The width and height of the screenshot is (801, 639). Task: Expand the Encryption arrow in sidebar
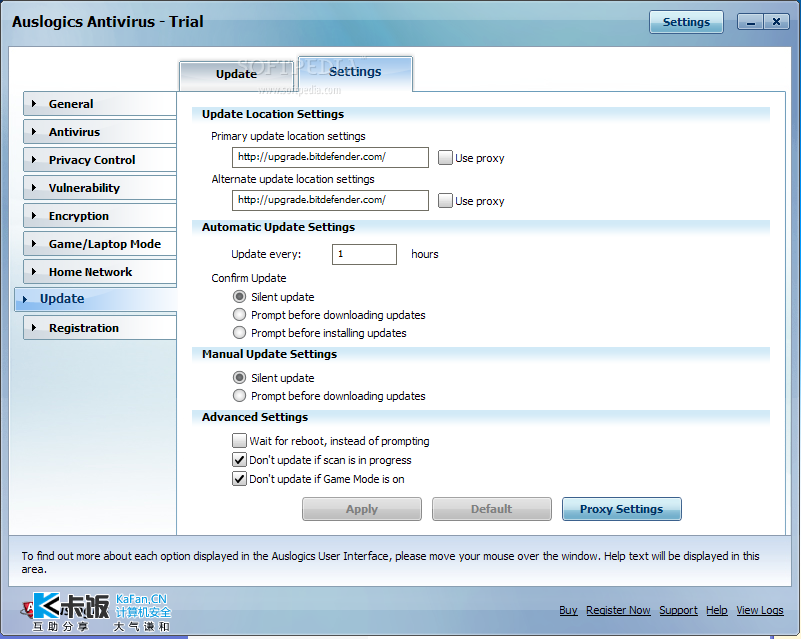pos(34,216)
